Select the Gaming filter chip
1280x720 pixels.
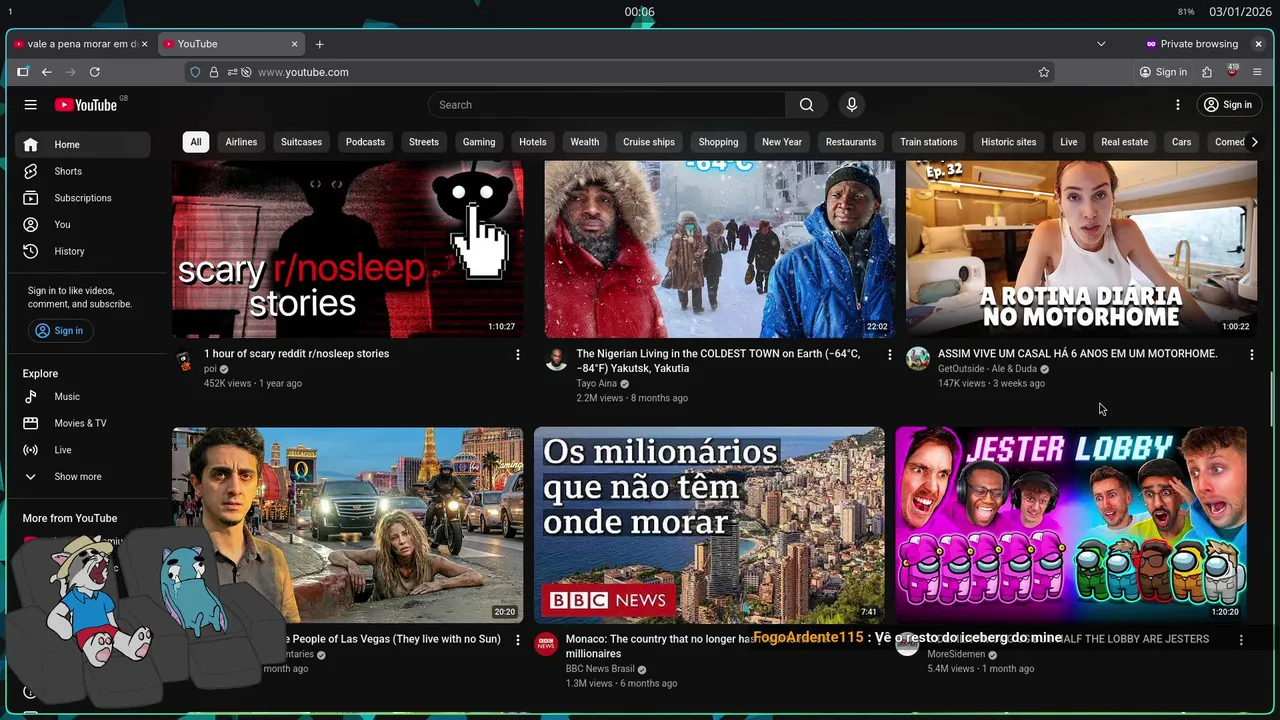(479, 142)
